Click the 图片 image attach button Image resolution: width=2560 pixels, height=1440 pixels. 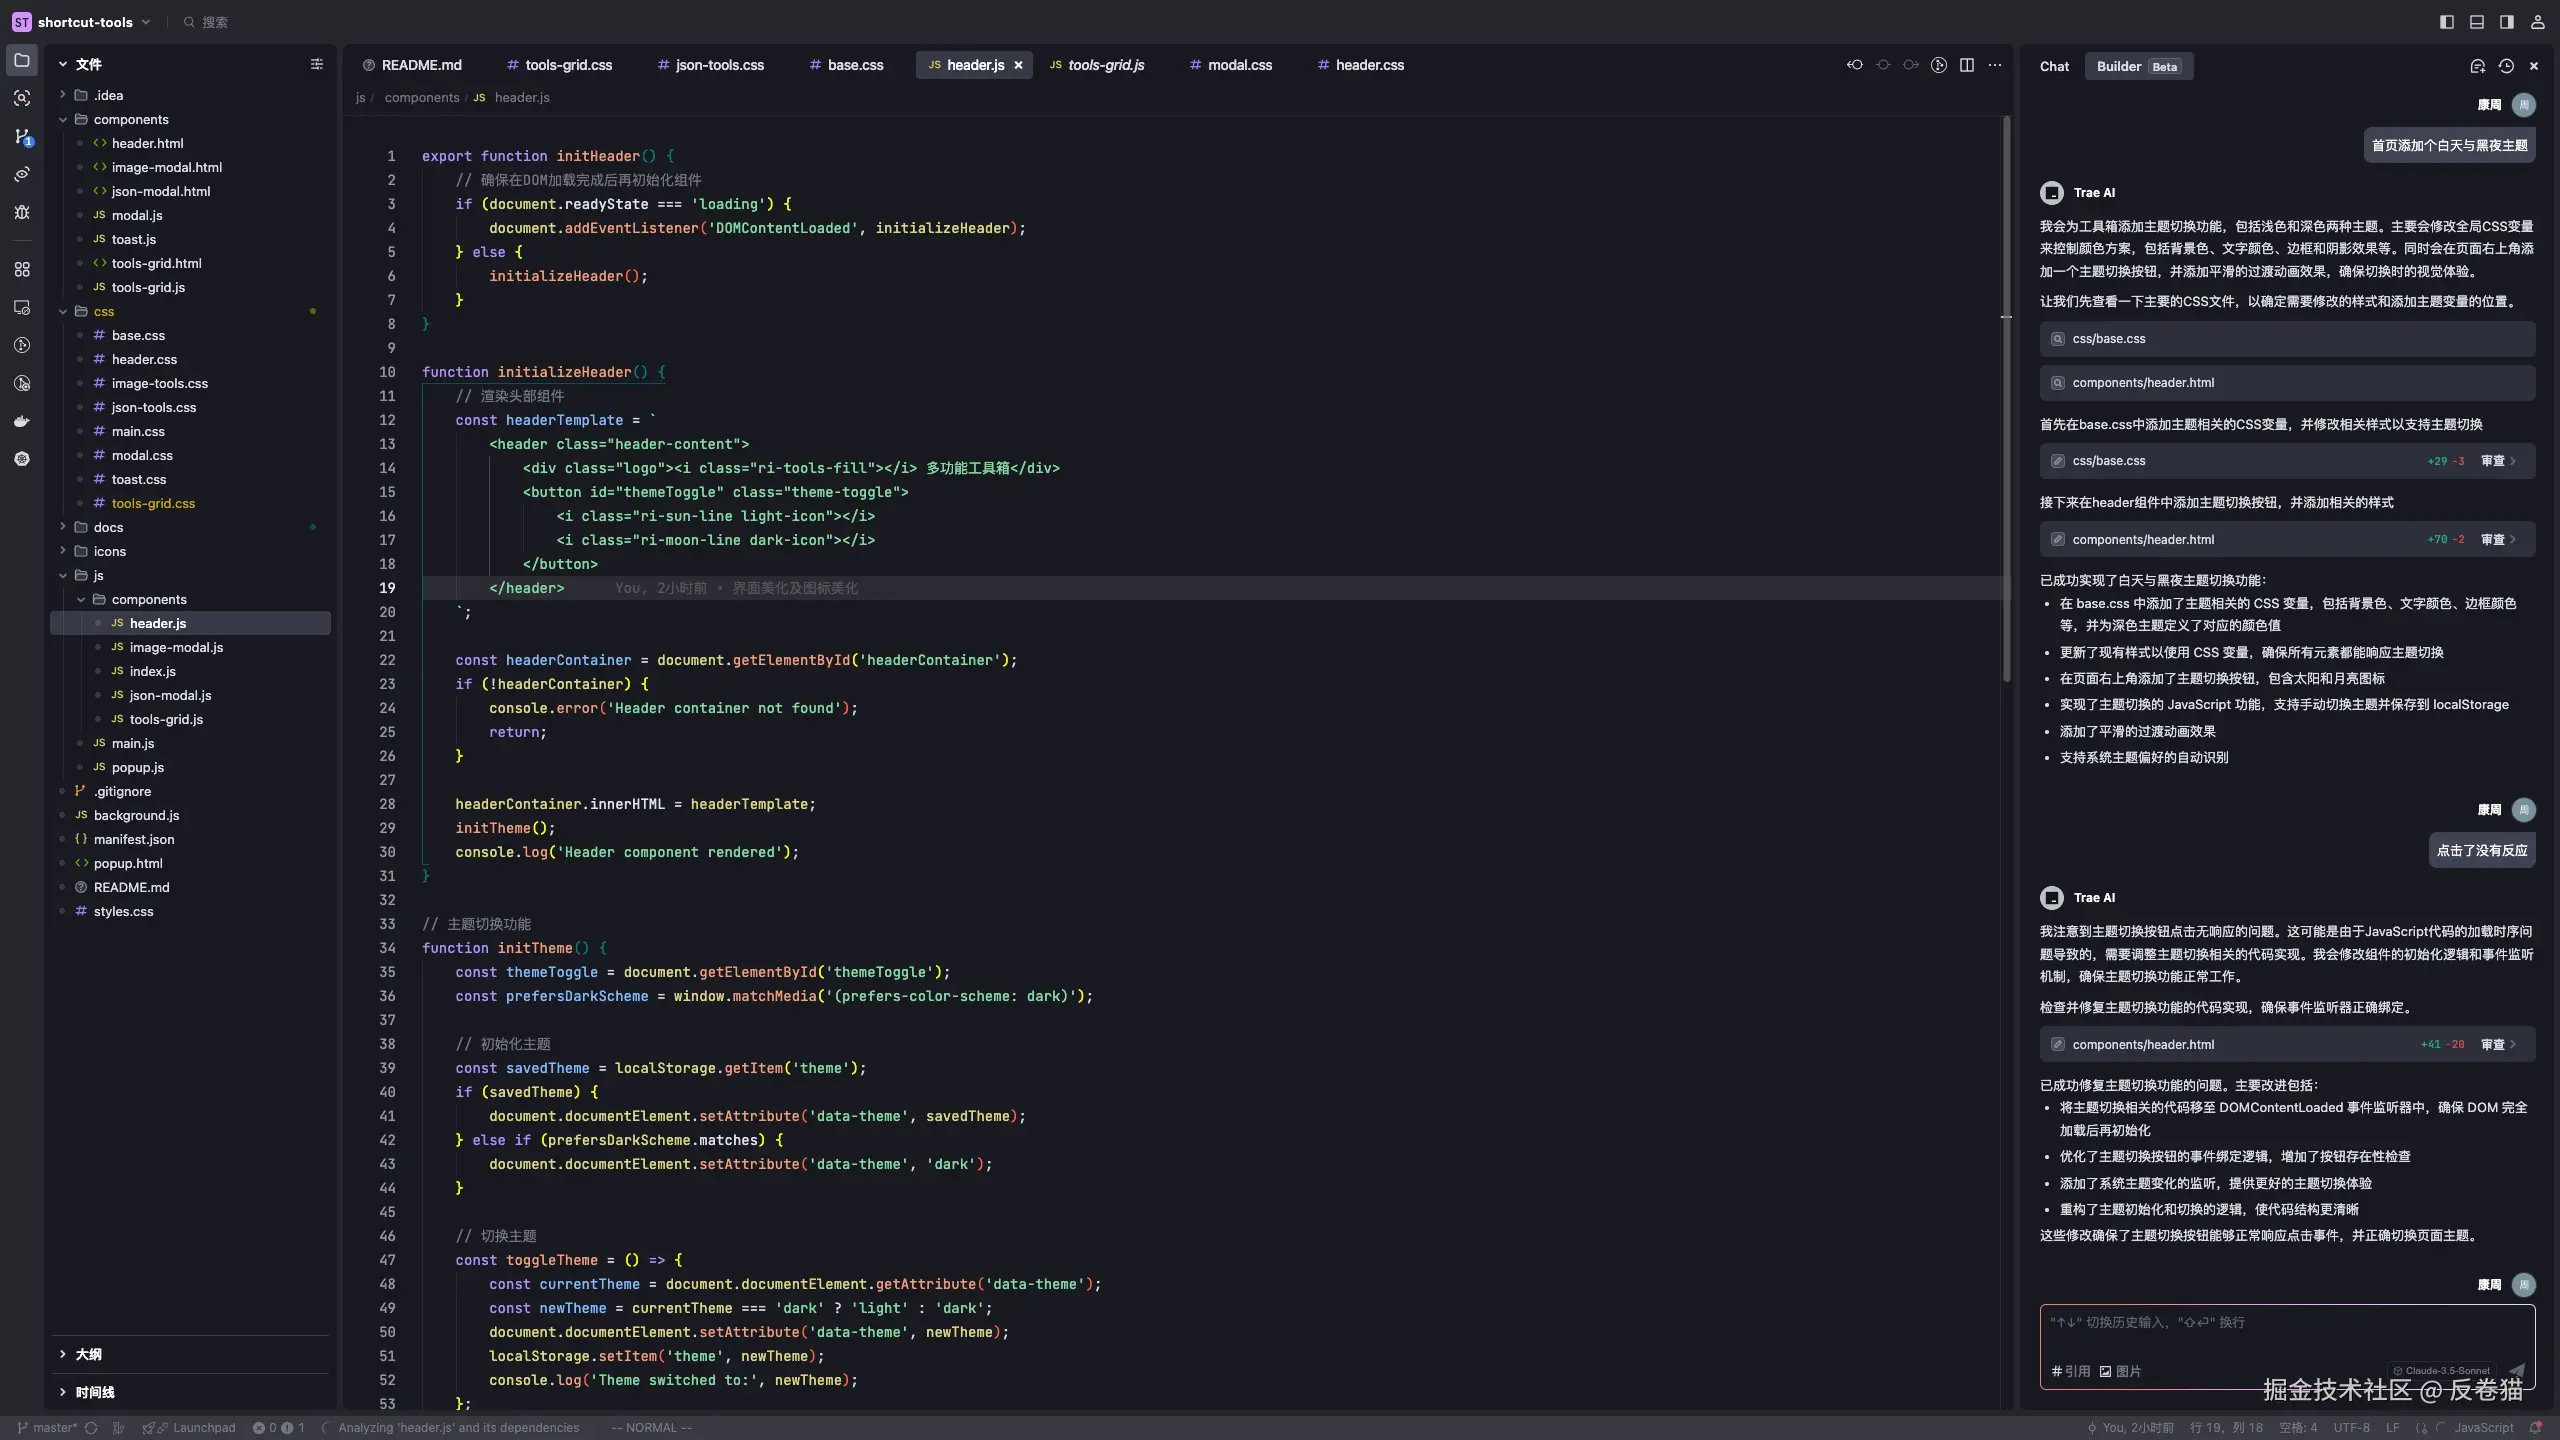[x=2121, y=1371]
